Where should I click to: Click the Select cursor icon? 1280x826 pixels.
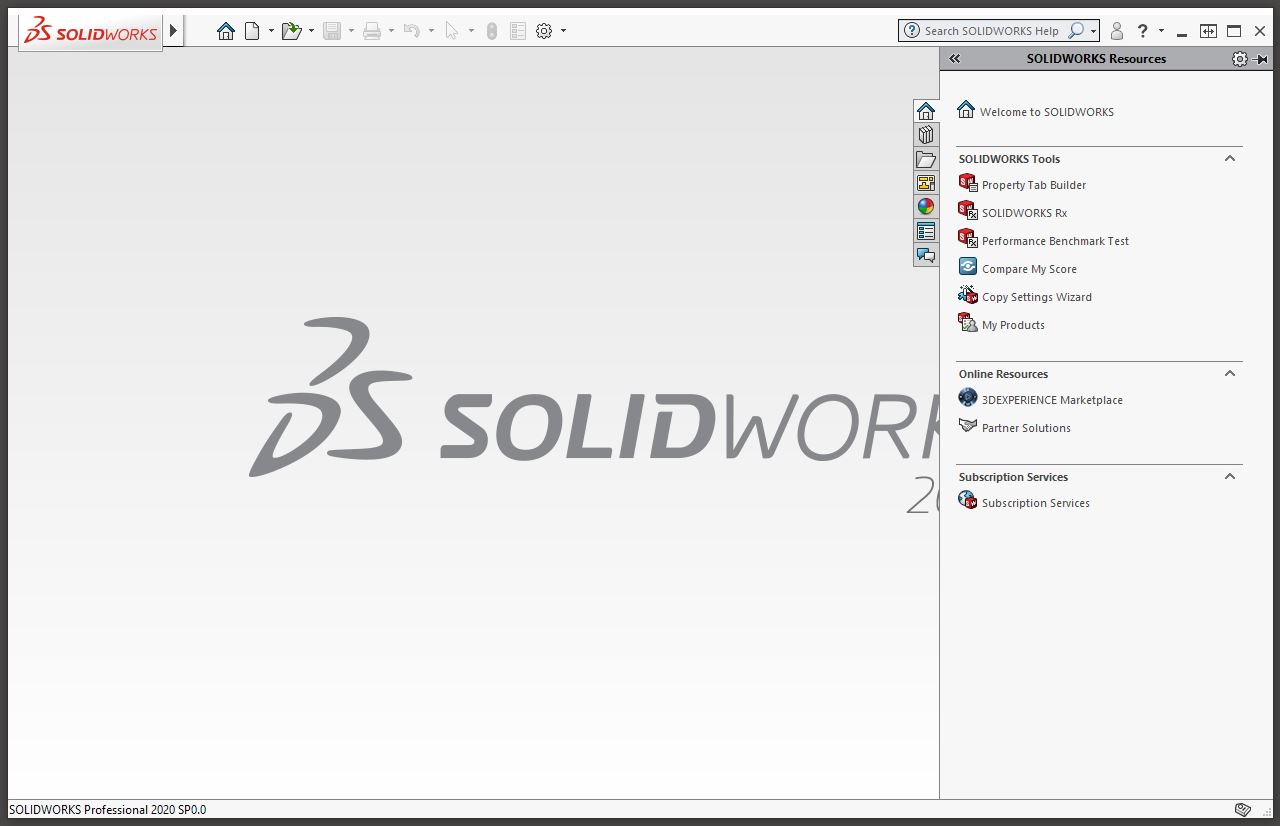tap(451, 31)
